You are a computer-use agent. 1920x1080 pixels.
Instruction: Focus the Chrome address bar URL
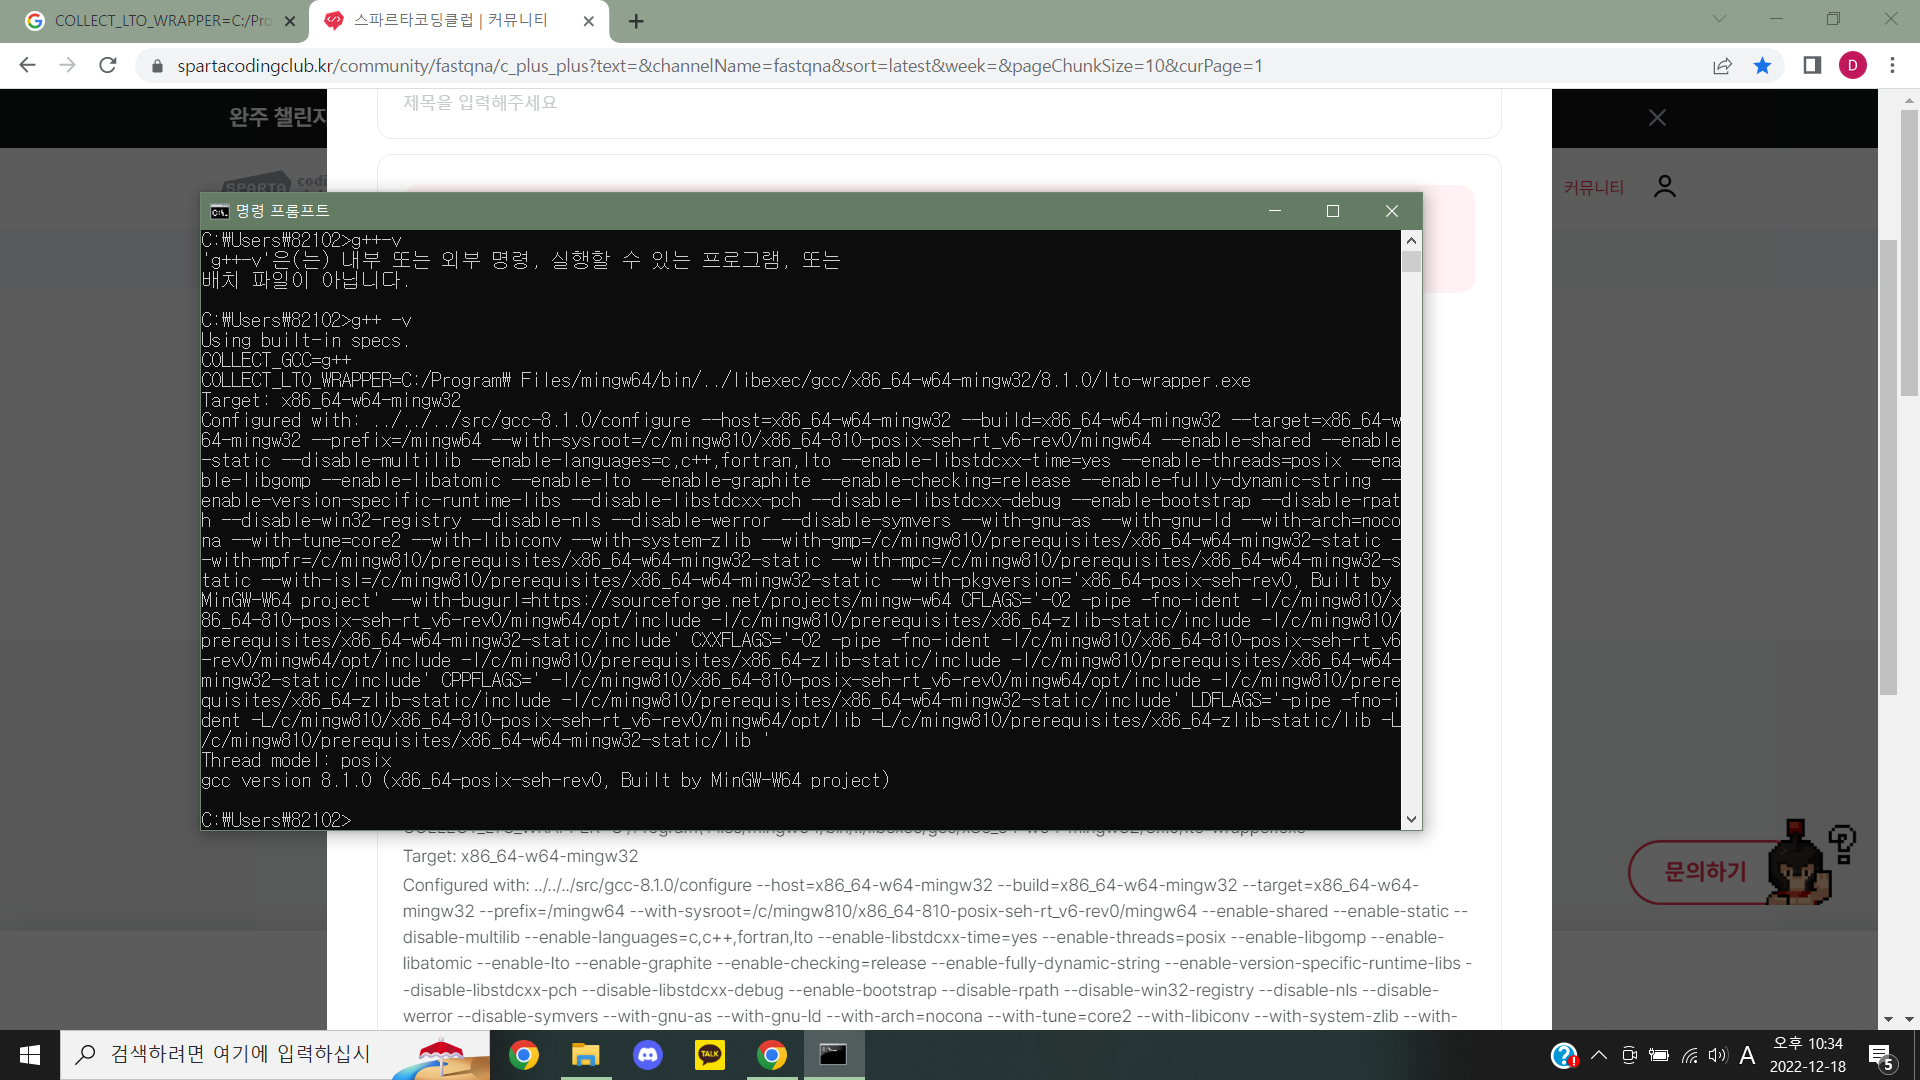click(x=720, y=66)
